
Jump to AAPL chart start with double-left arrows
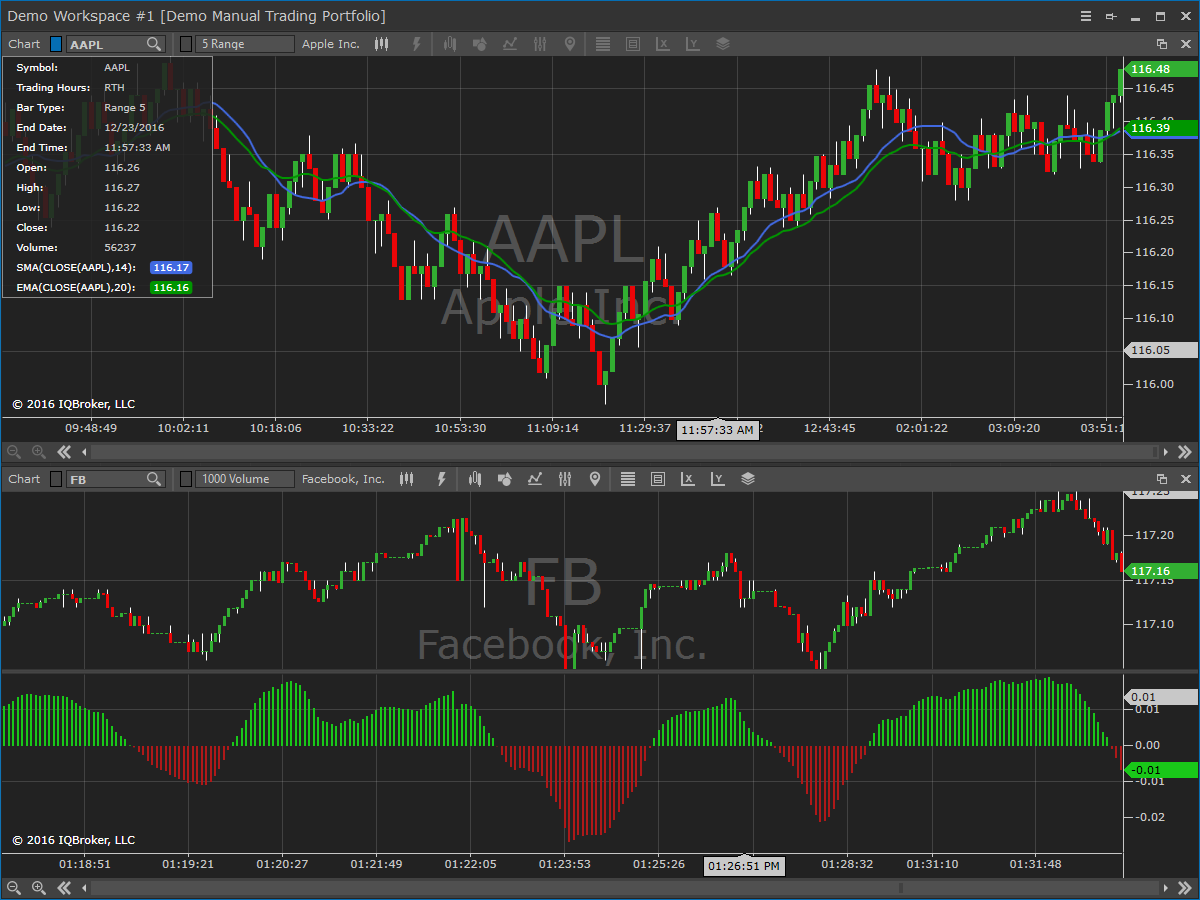tap(64, 452)
